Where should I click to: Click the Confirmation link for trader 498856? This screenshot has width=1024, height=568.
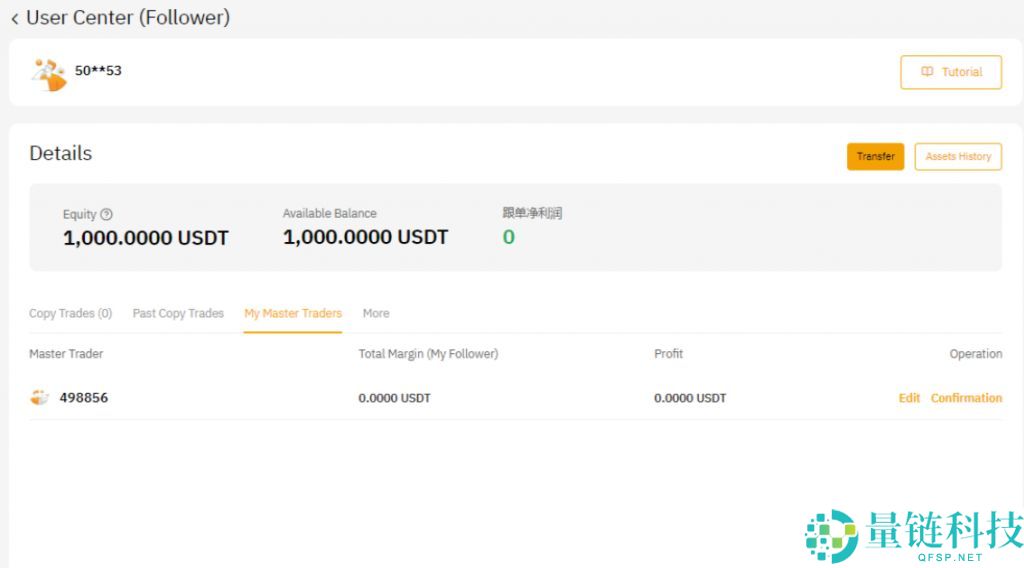click(x=966, y=398)
